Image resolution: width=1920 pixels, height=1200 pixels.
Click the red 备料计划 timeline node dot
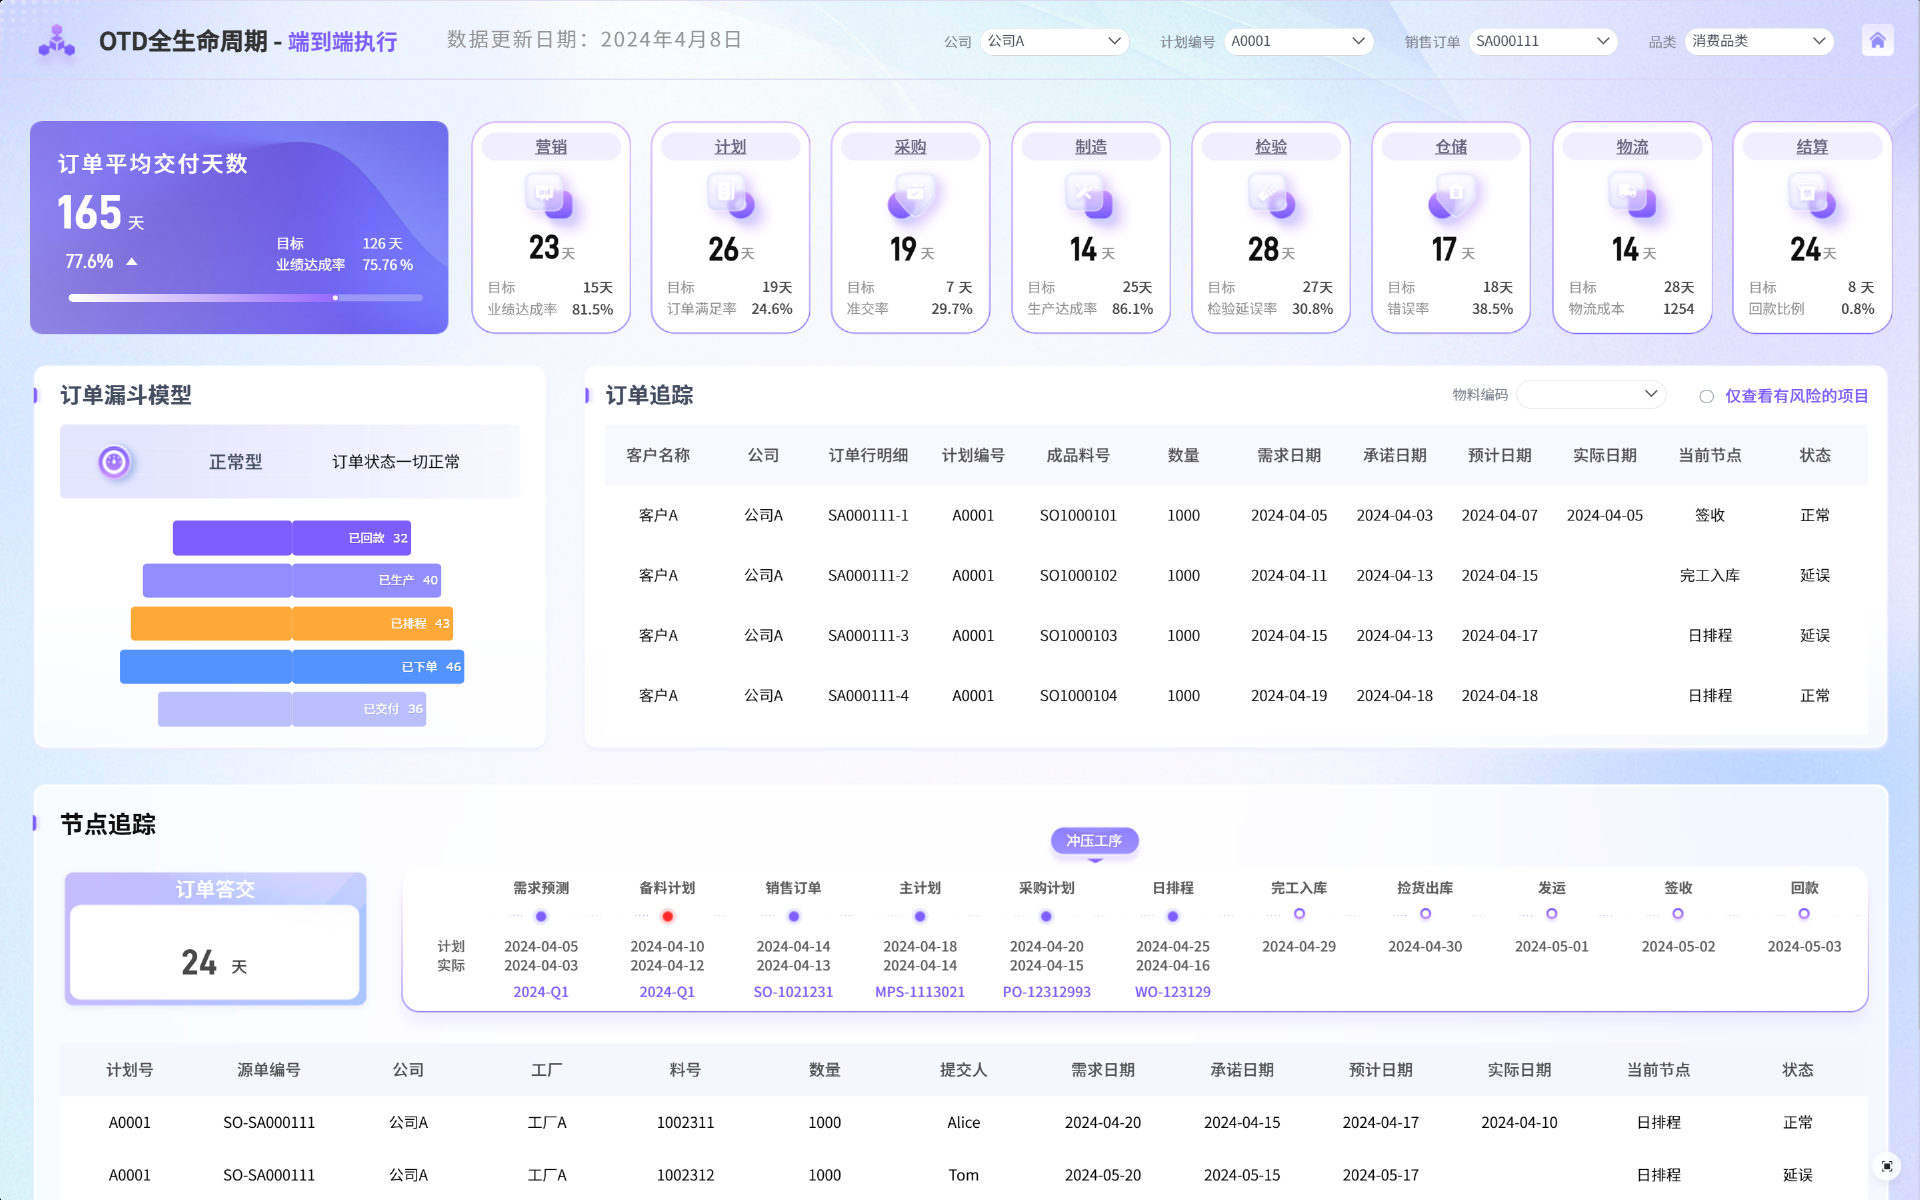coord(667,916)
